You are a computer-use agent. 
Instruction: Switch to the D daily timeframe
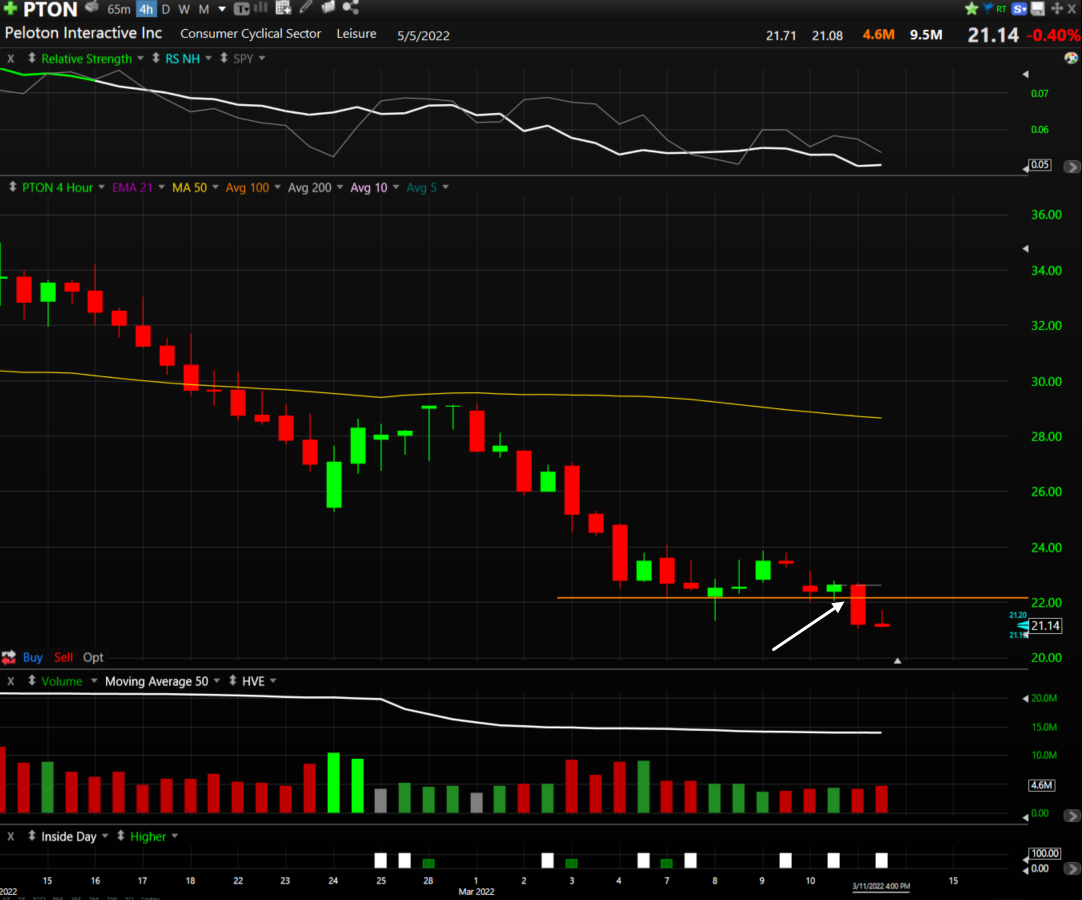tap(166, 9)
